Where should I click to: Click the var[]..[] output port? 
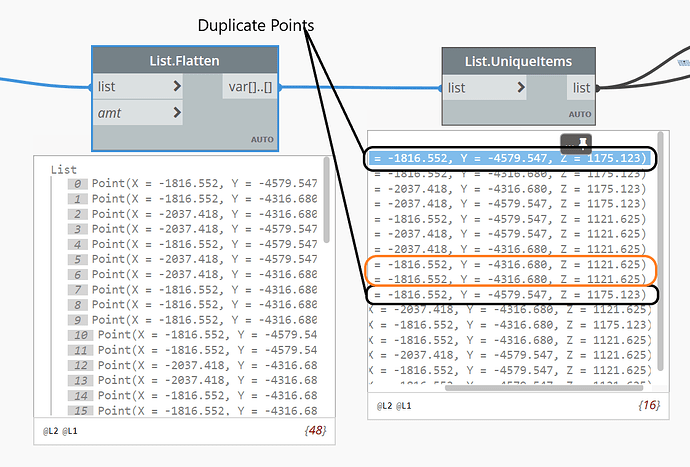tap(250, 87)
